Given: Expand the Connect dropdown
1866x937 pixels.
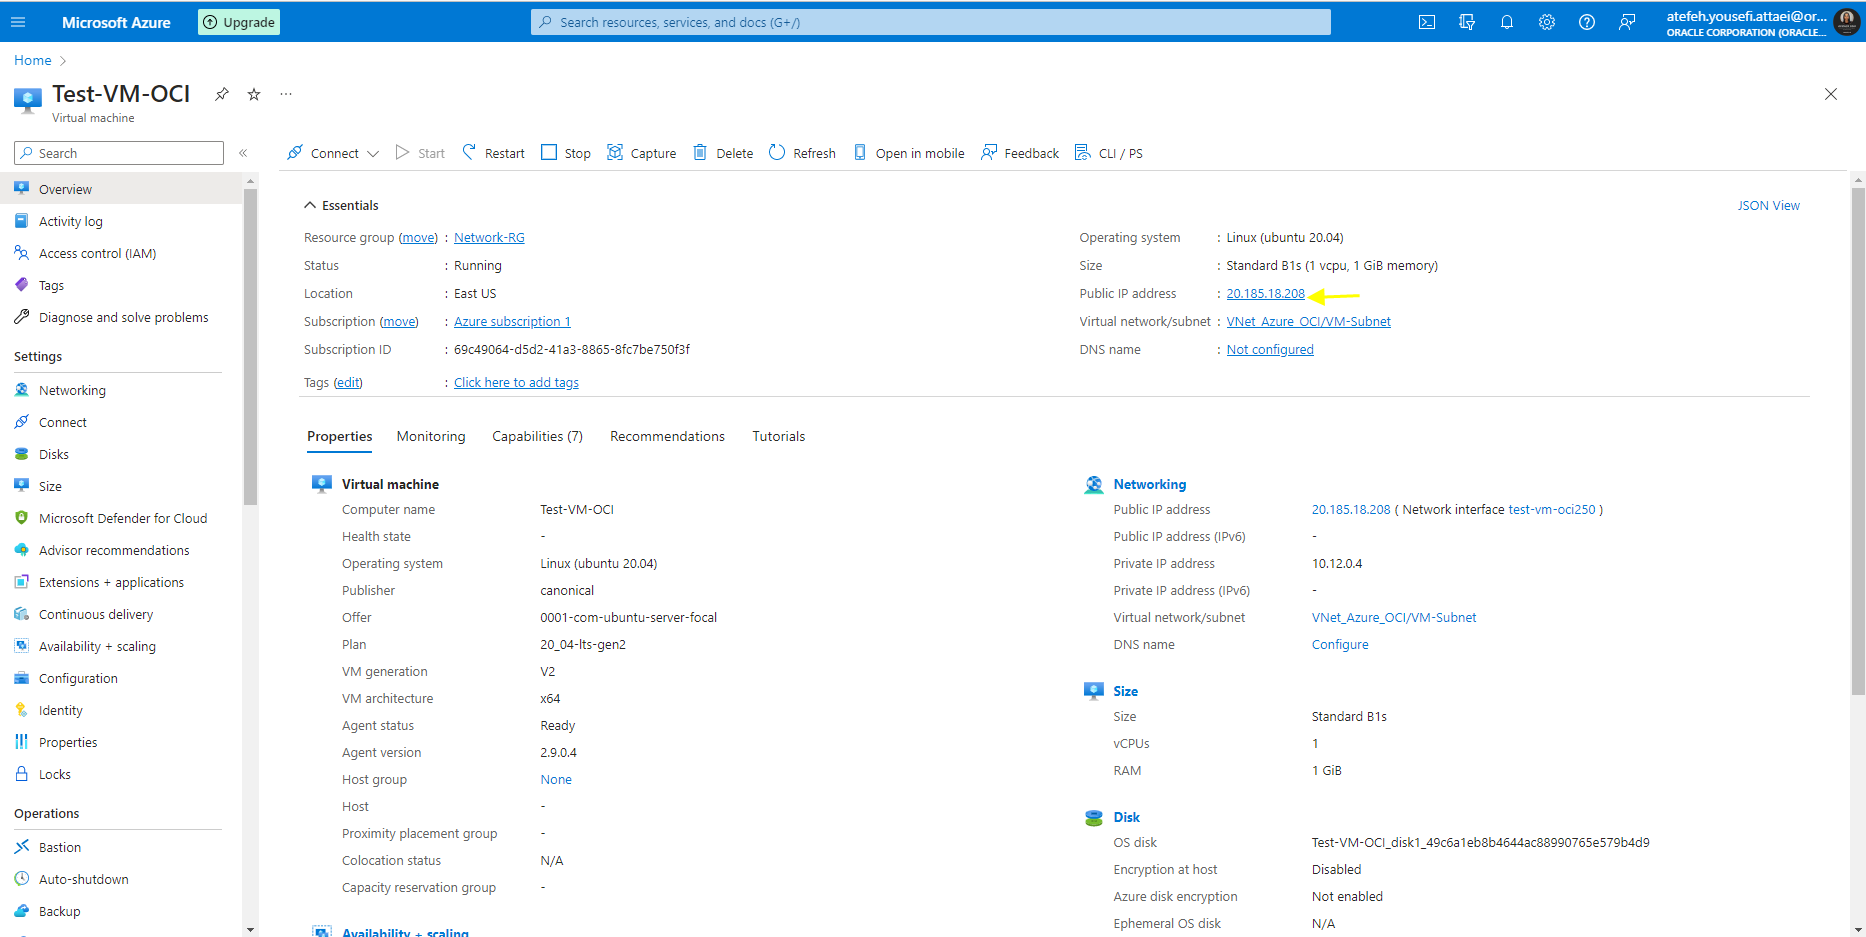Looking at the screenshot, I should click(373, 154).
